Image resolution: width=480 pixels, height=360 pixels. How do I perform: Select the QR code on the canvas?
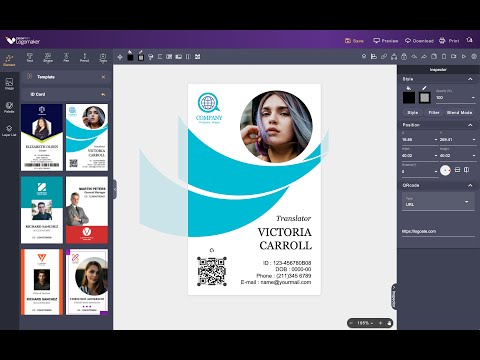point(212,271)
